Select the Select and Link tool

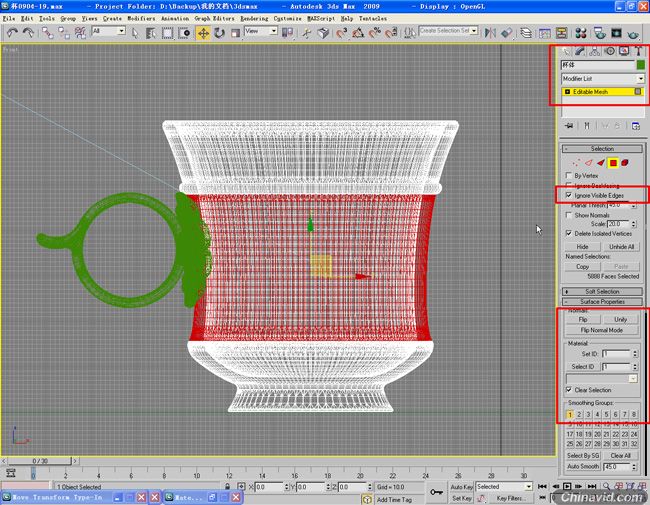(47, 33)
